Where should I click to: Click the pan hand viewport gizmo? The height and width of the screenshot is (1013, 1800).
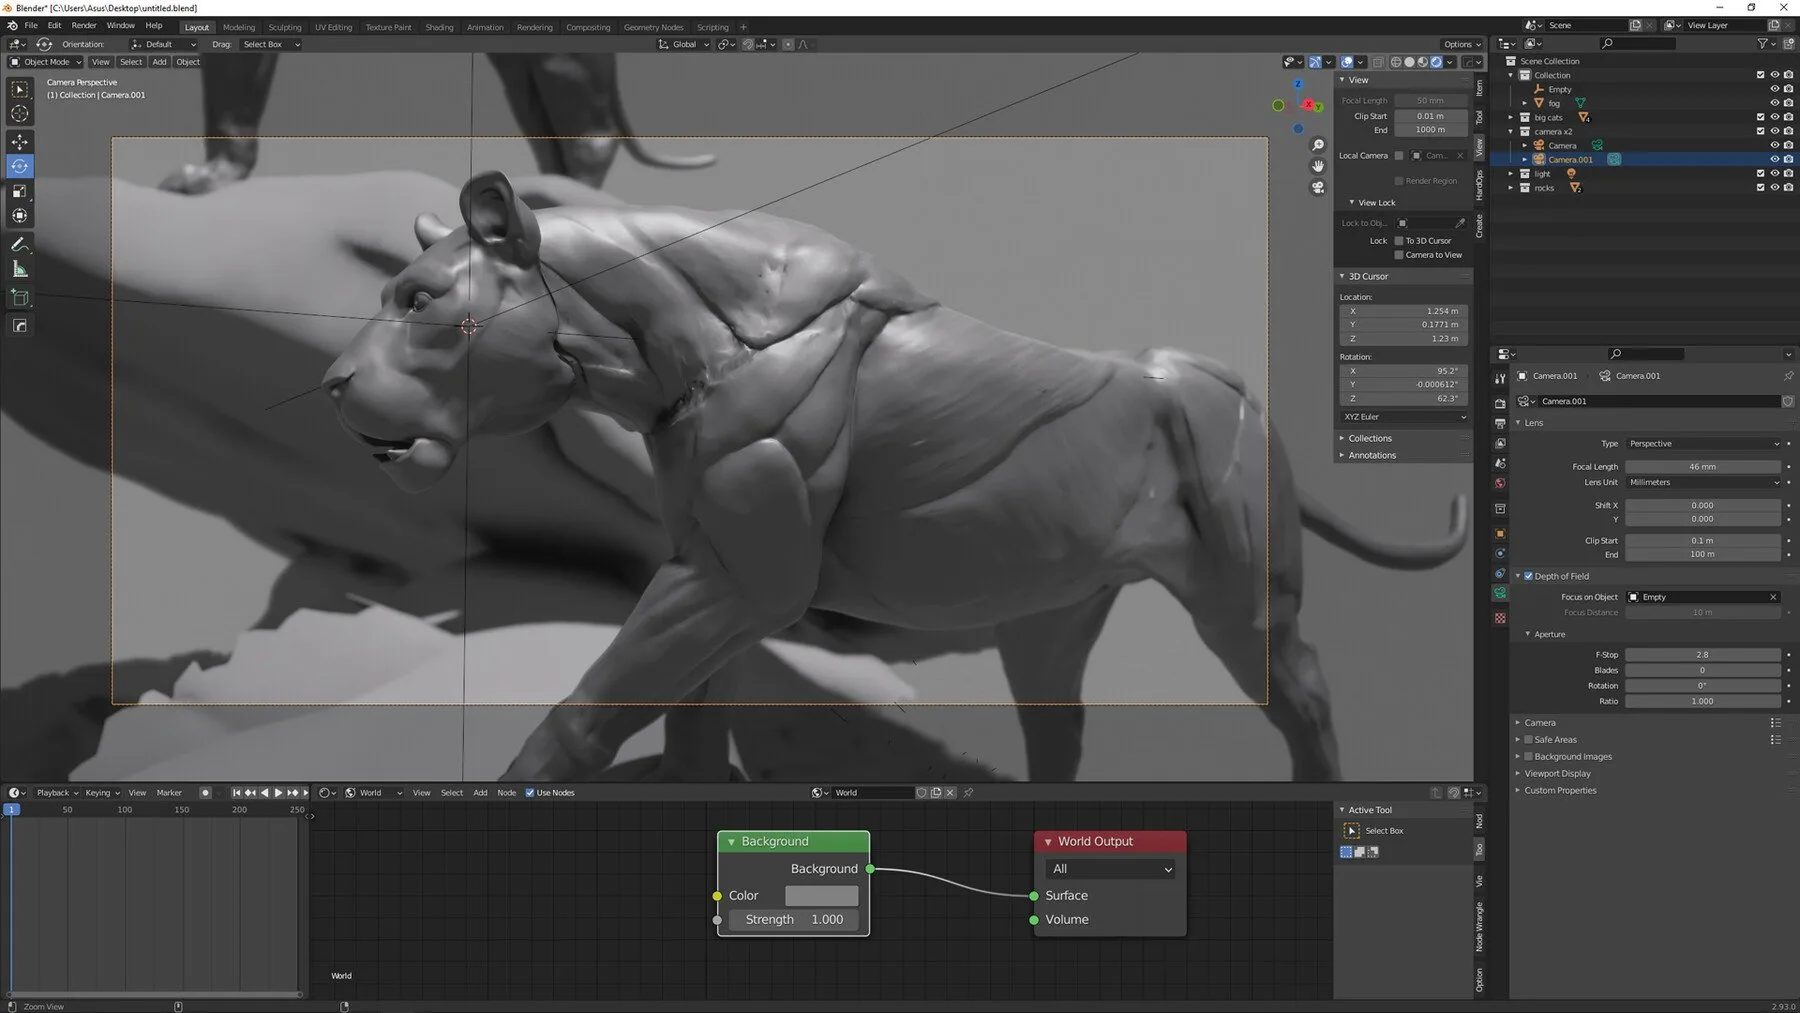[1318, 166]
